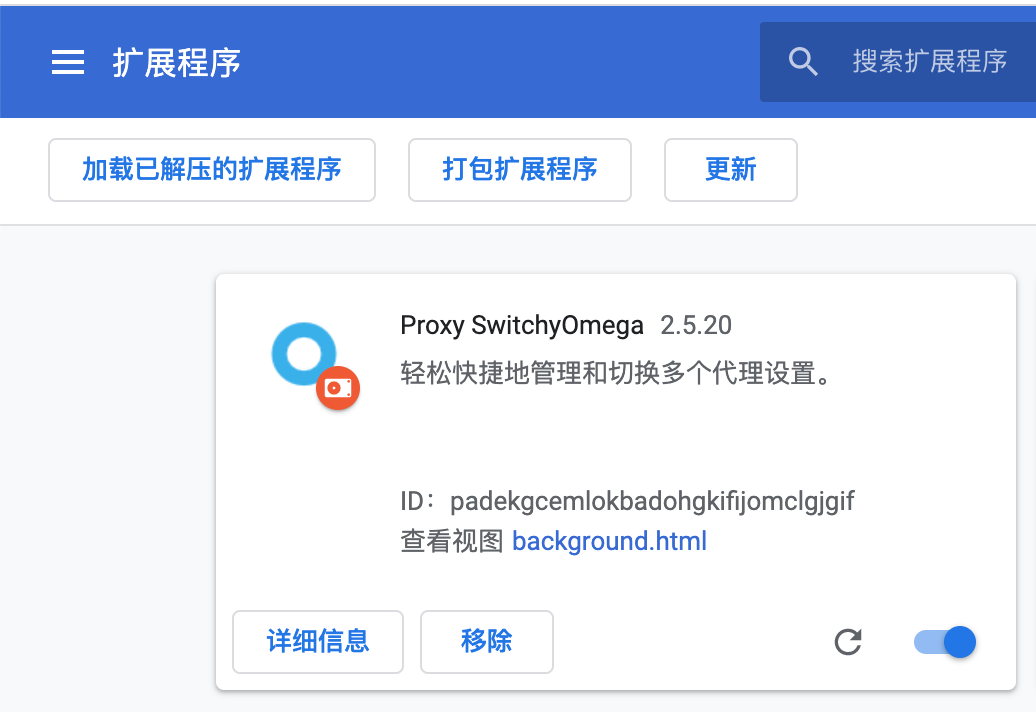Click the Proxy SwitchyOmega name text
Viewport: 1036px width, 712px height.
click(522, 325)
